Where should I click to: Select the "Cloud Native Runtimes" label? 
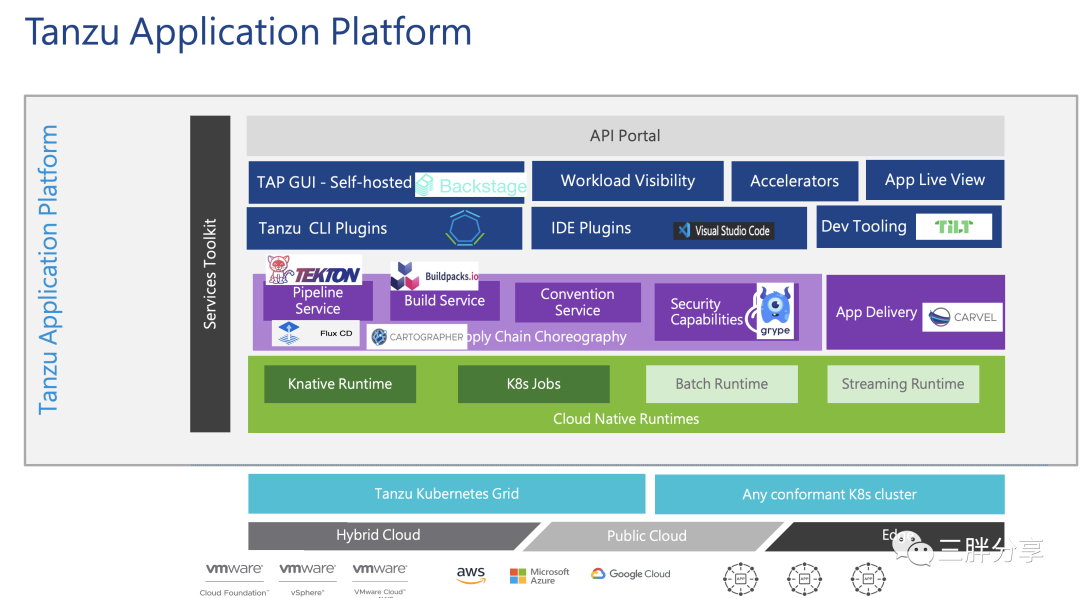(x=625, y=419)
